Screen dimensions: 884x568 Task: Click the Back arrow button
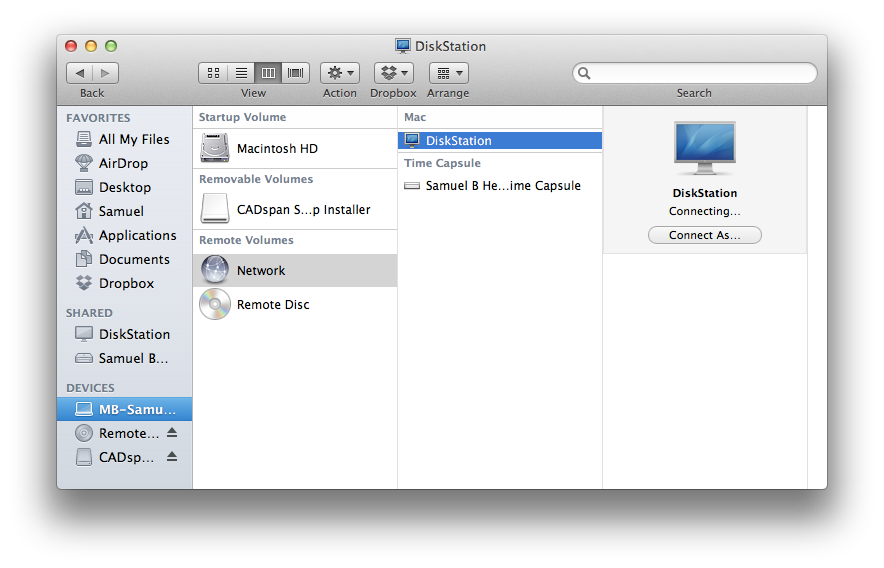79,73
